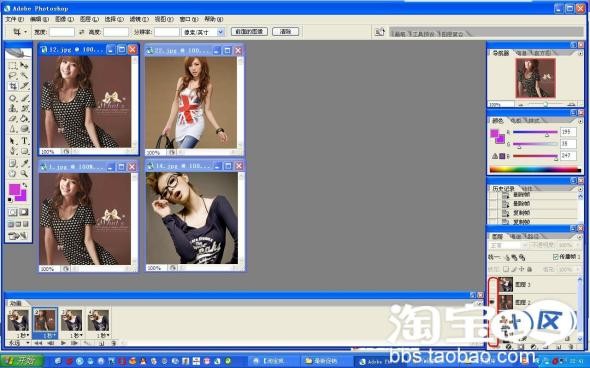Viewport: 590px width, 368px height.
Task: Click the 前面的图像 (Front Image) button
Action: coord(249,32)
